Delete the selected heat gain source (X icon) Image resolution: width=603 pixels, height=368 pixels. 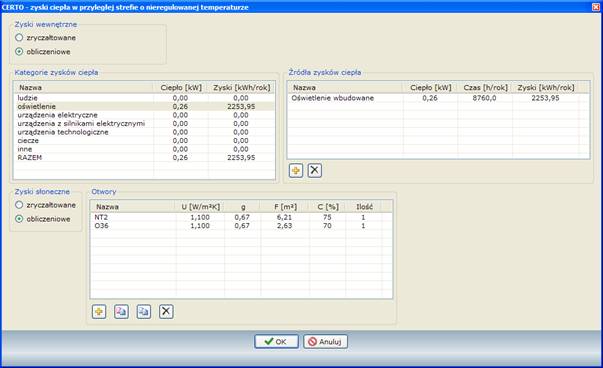pyautogui.click(x=315, y=170)
